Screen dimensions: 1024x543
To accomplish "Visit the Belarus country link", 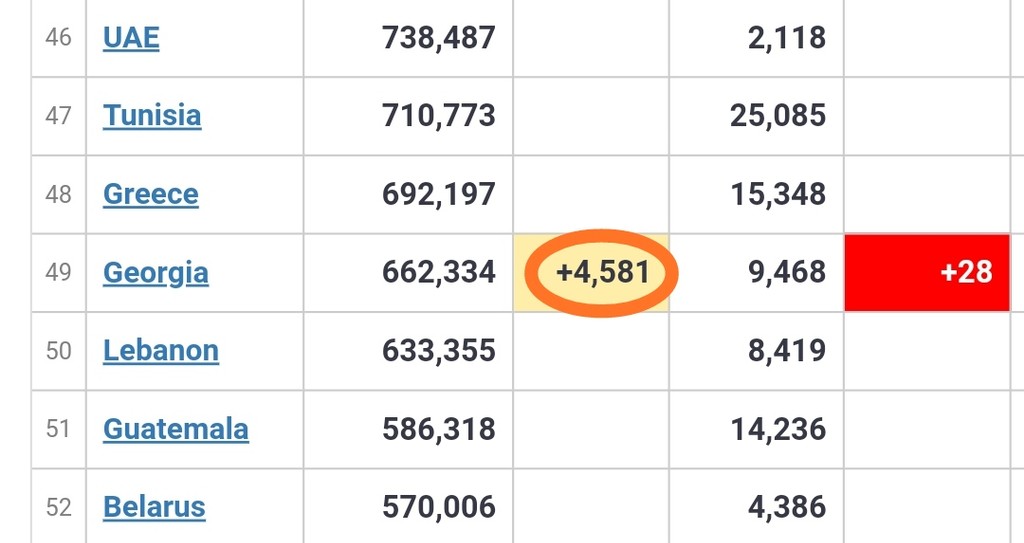I will (154, 507).
